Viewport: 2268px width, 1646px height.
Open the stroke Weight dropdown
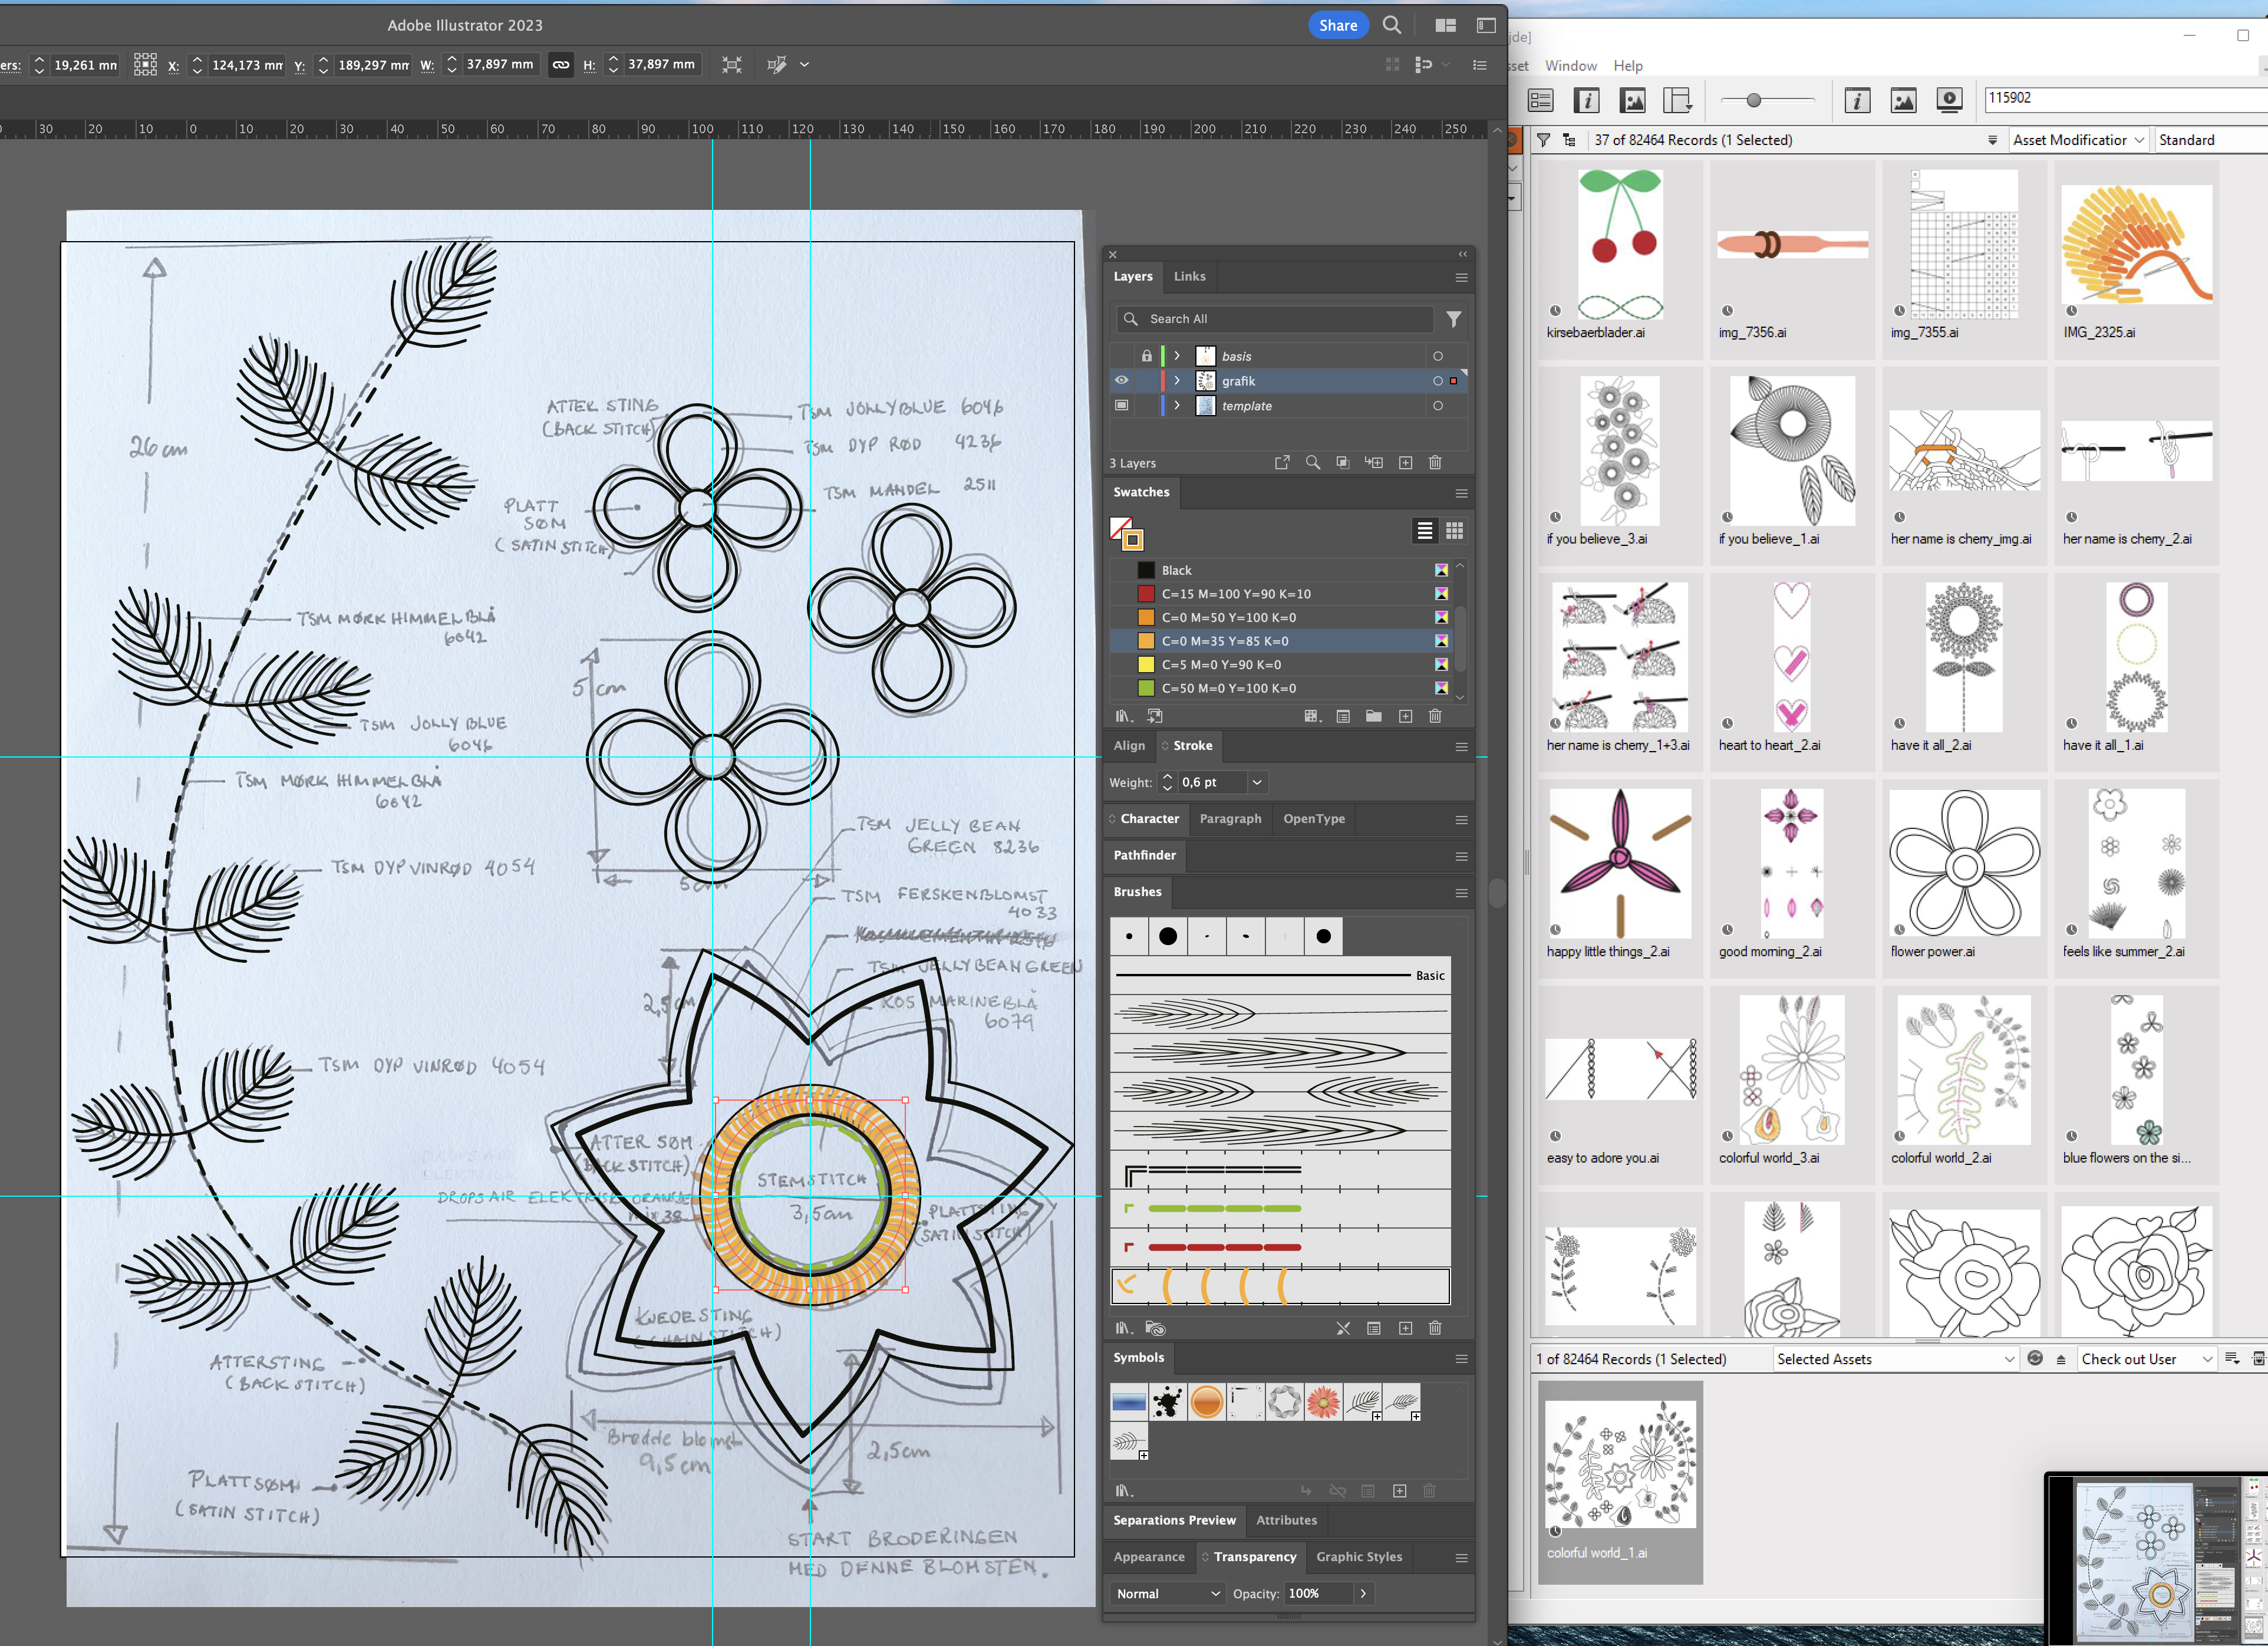(x=1257, y=783)
